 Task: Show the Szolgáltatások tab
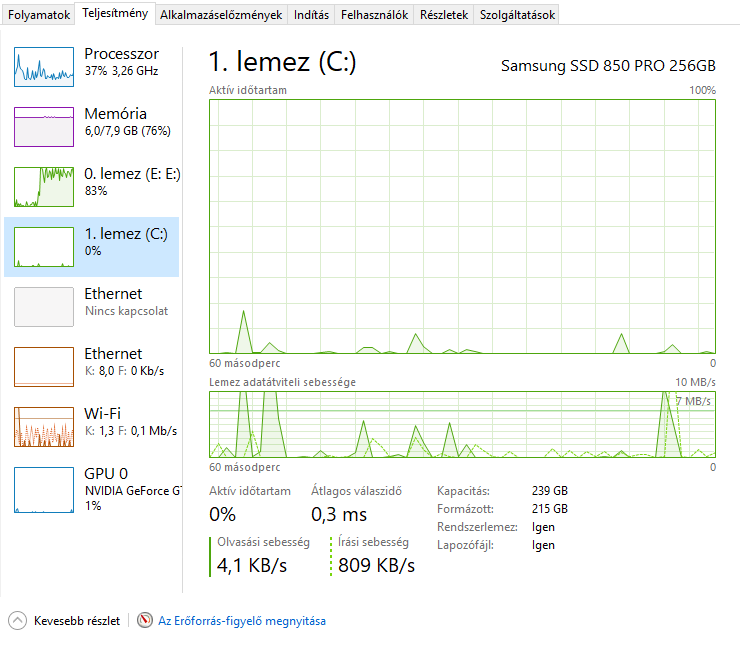point(517,15)
